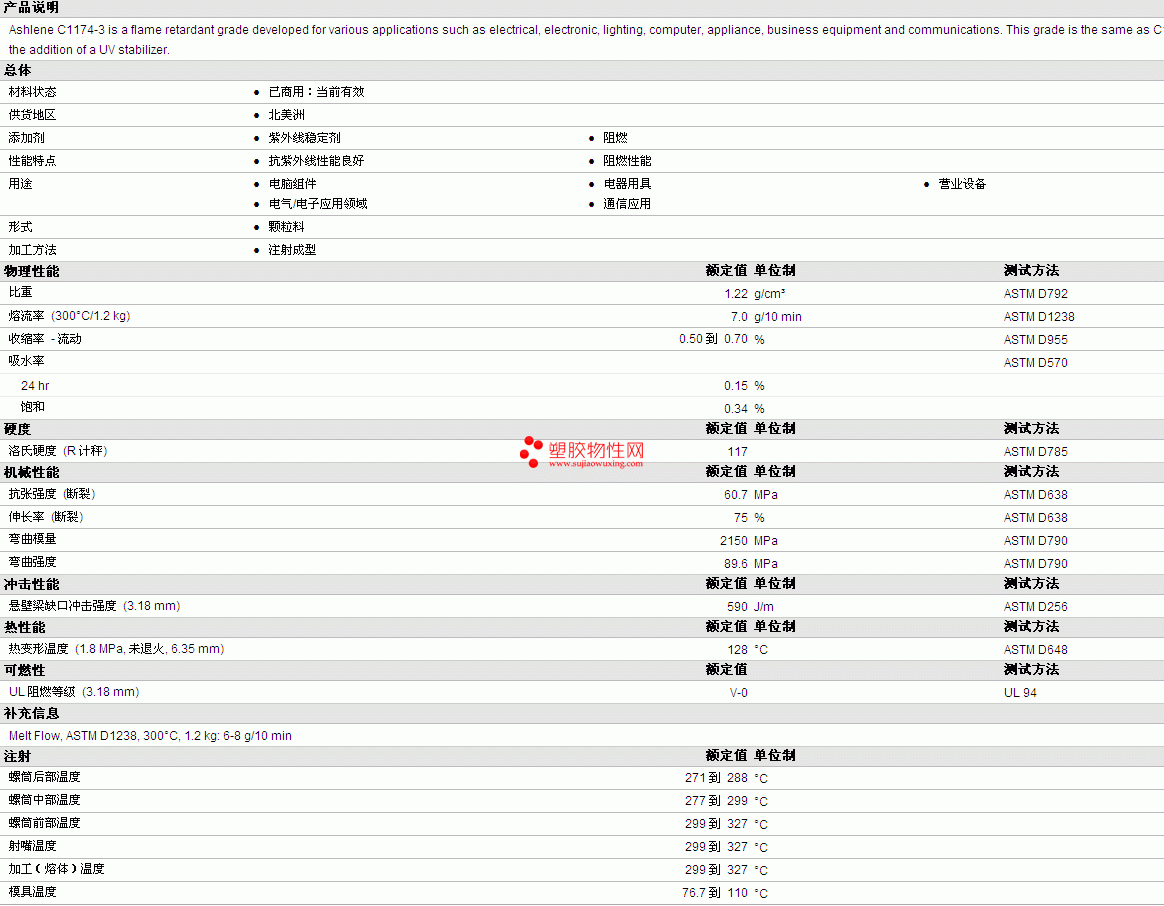The image size is (1164, 906).
Task: Click ASTM D256 test method
Action: point(1036,607)
